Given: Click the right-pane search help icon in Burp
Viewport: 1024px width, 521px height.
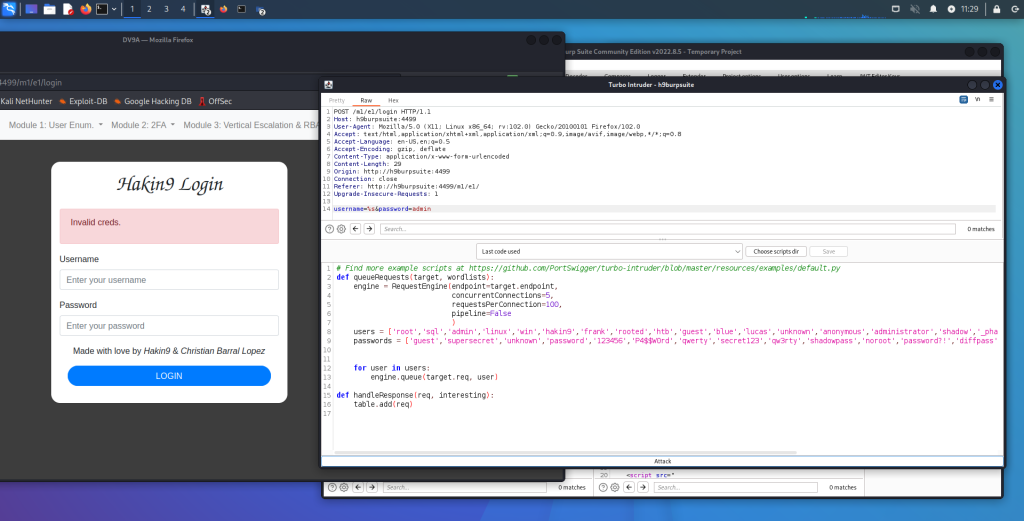Looking at the screenshot, I should click(603, 487).
